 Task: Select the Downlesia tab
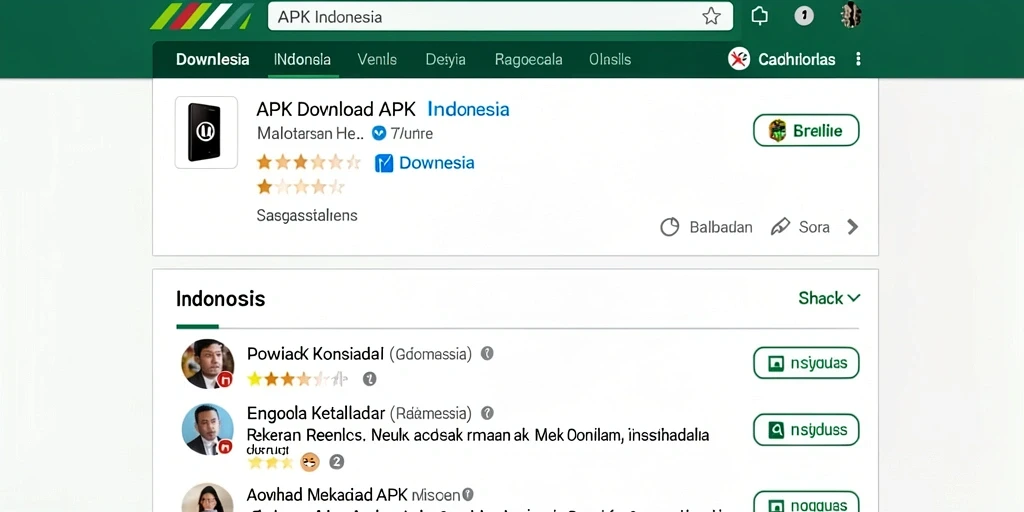coord(213,60)
